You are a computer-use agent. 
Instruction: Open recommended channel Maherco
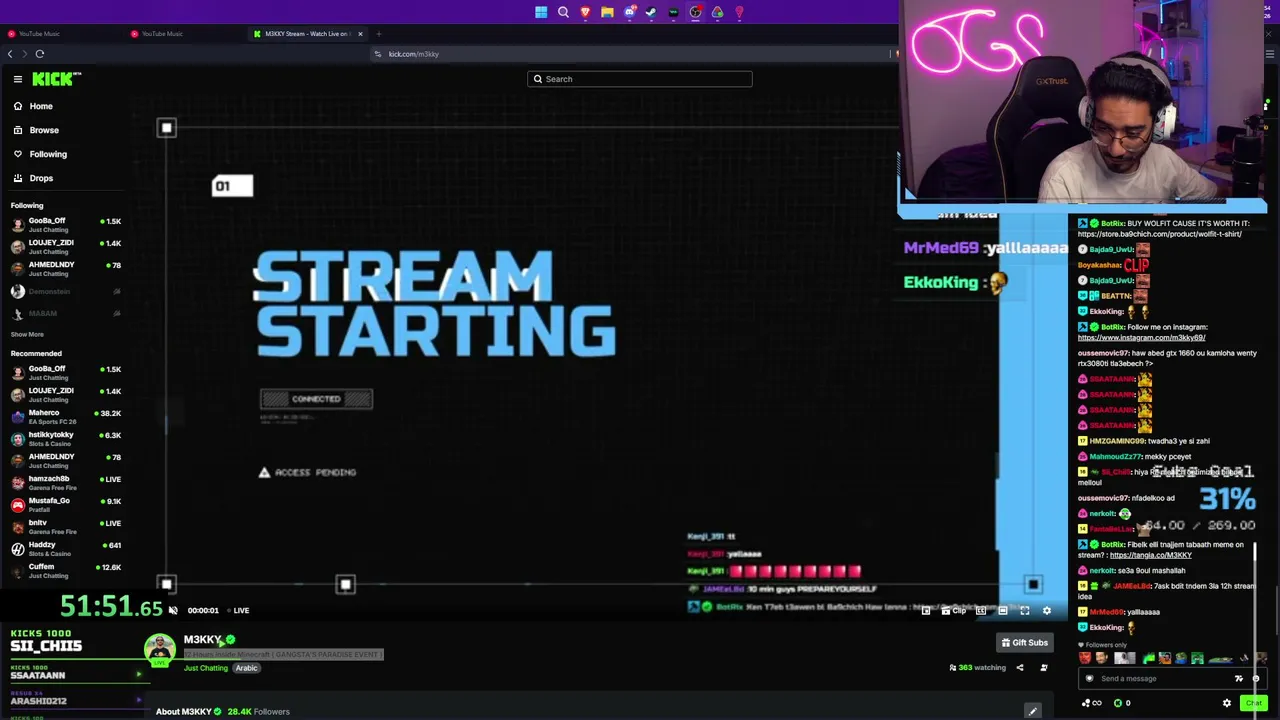pyautogui.click(x=65, y=416)
